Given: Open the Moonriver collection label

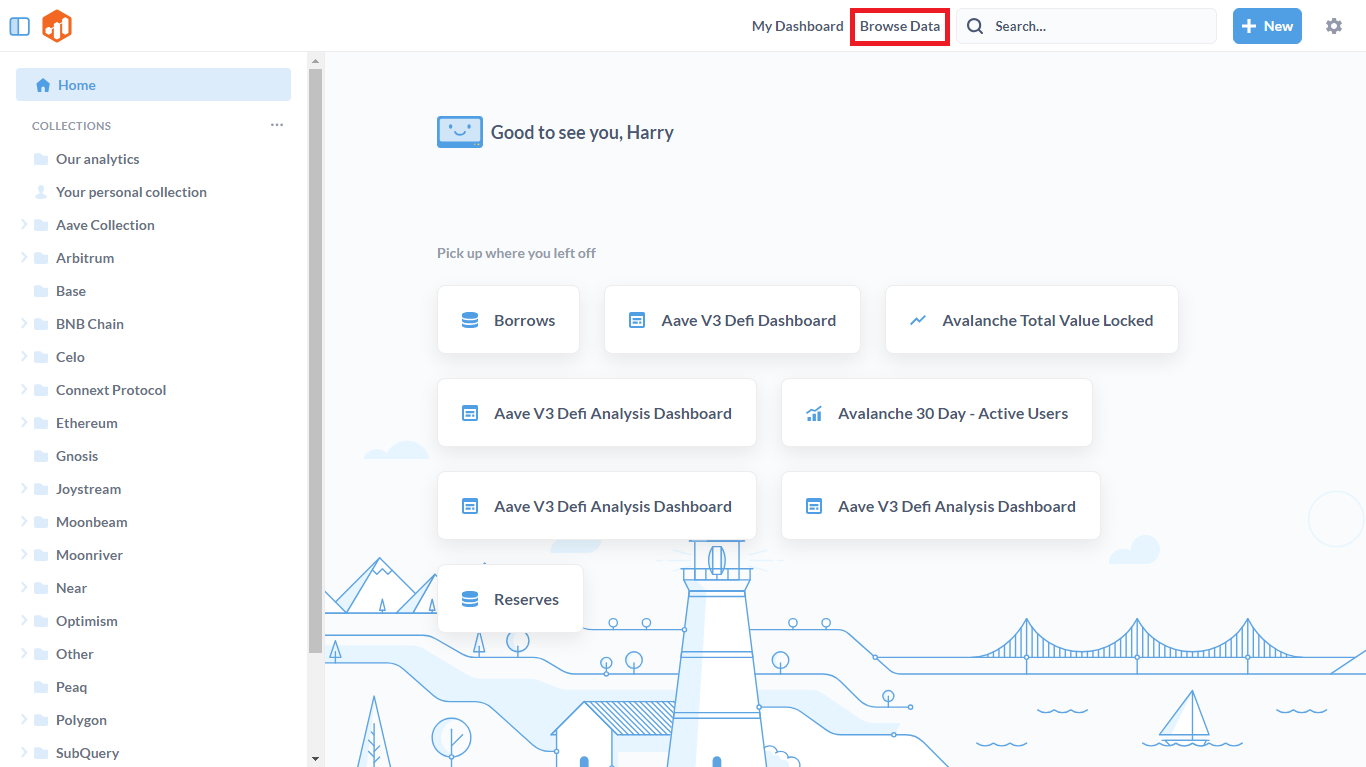Looking at the screenshot, I should click(x=89, y=555).
